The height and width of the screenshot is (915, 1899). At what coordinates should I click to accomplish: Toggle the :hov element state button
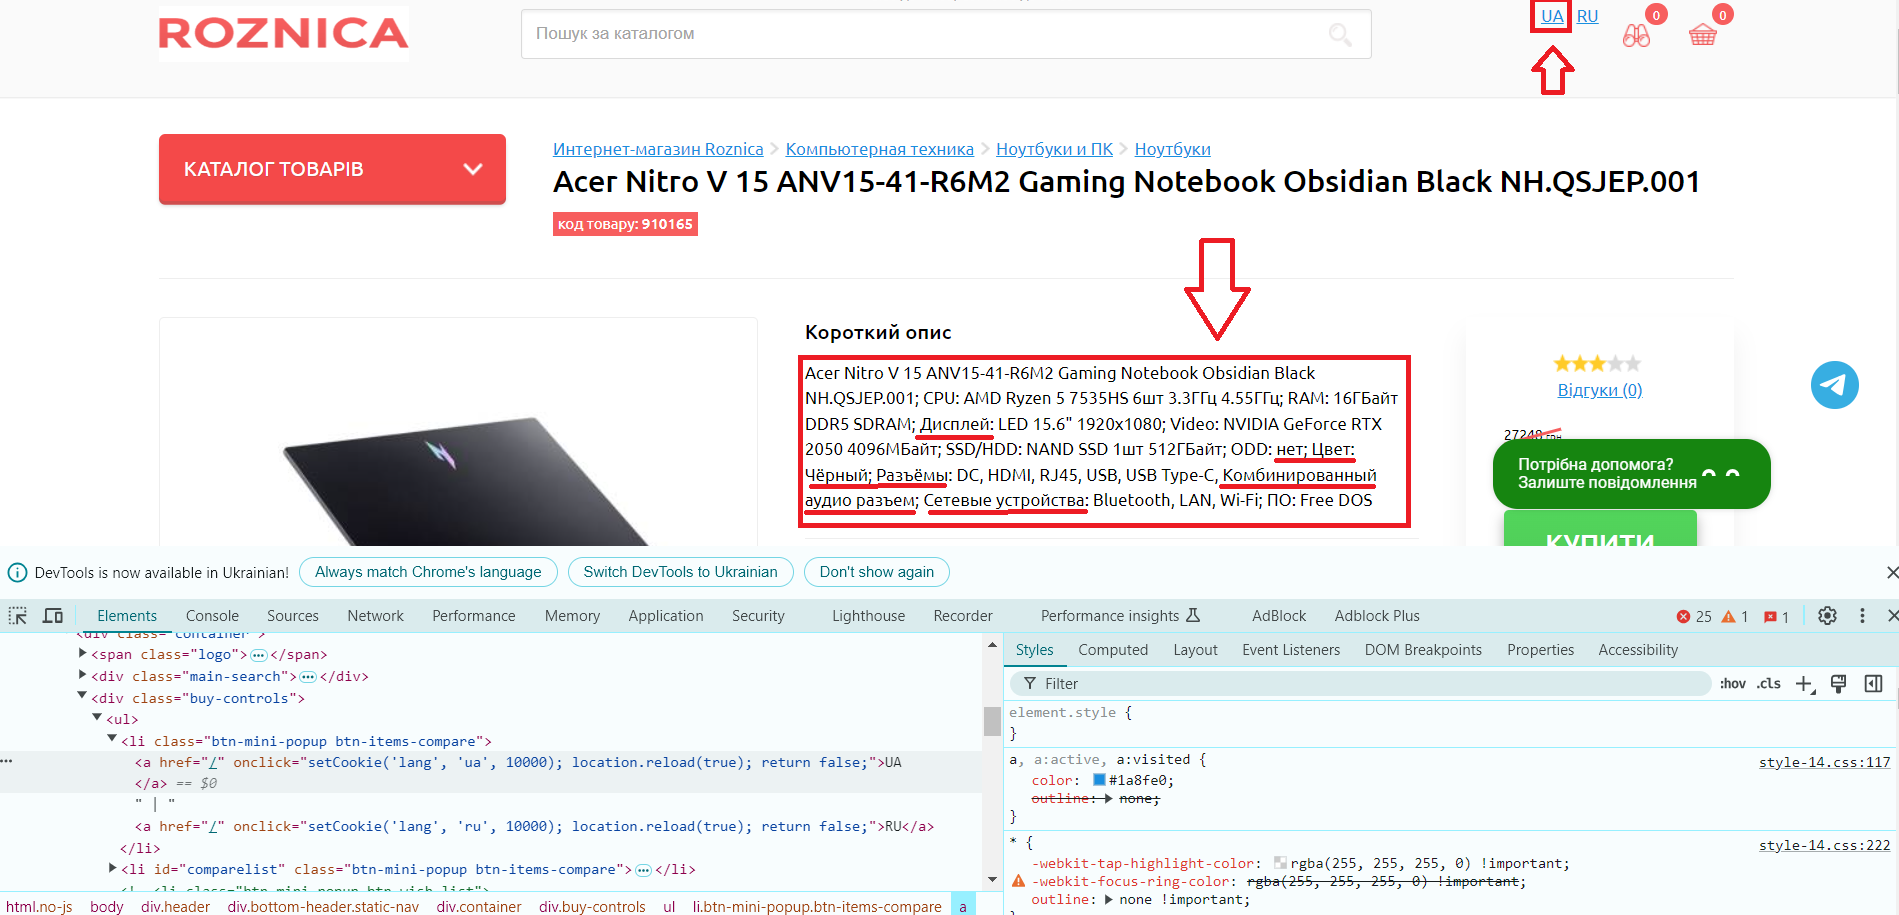[1732, 684]
